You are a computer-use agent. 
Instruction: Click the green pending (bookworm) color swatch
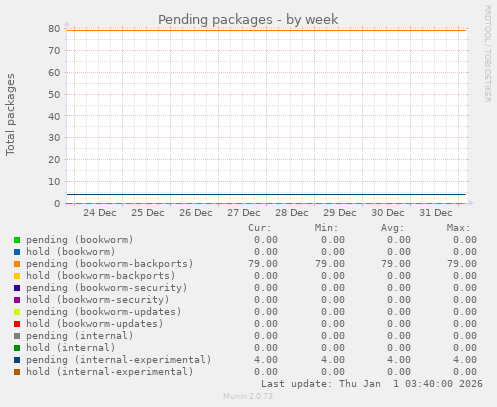(17, 240)
